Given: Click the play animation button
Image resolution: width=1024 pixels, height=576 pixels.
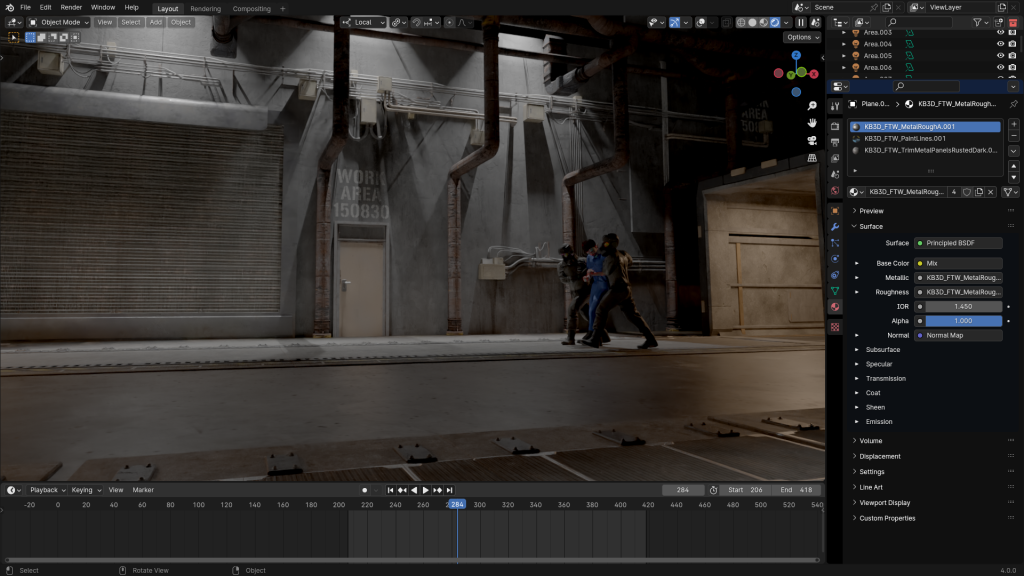Looking at the screenshot, I should pyautogui.click(x=425, y=490).
